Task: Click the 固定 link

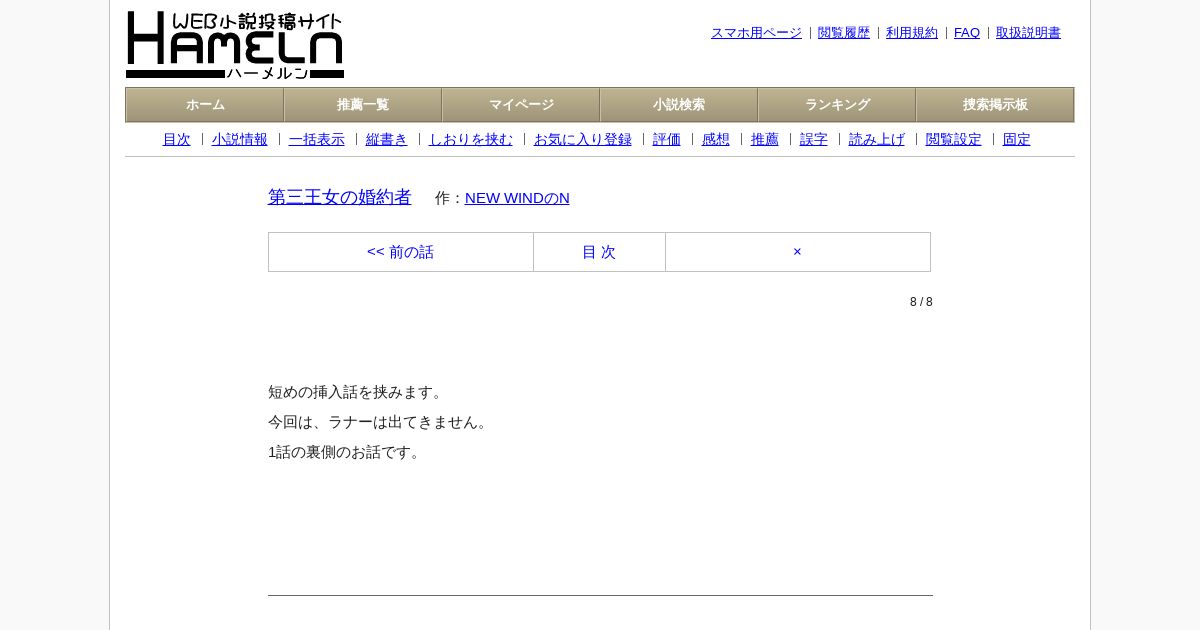Action: point(1017,139)
